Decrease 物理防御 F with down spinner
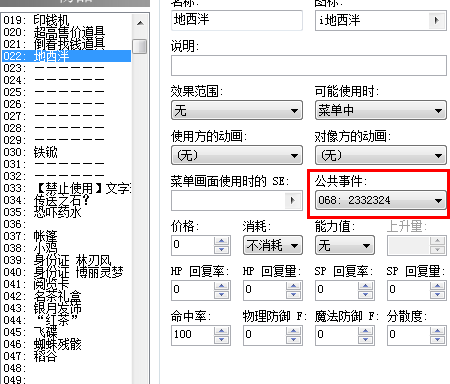 tap(293, 340)
